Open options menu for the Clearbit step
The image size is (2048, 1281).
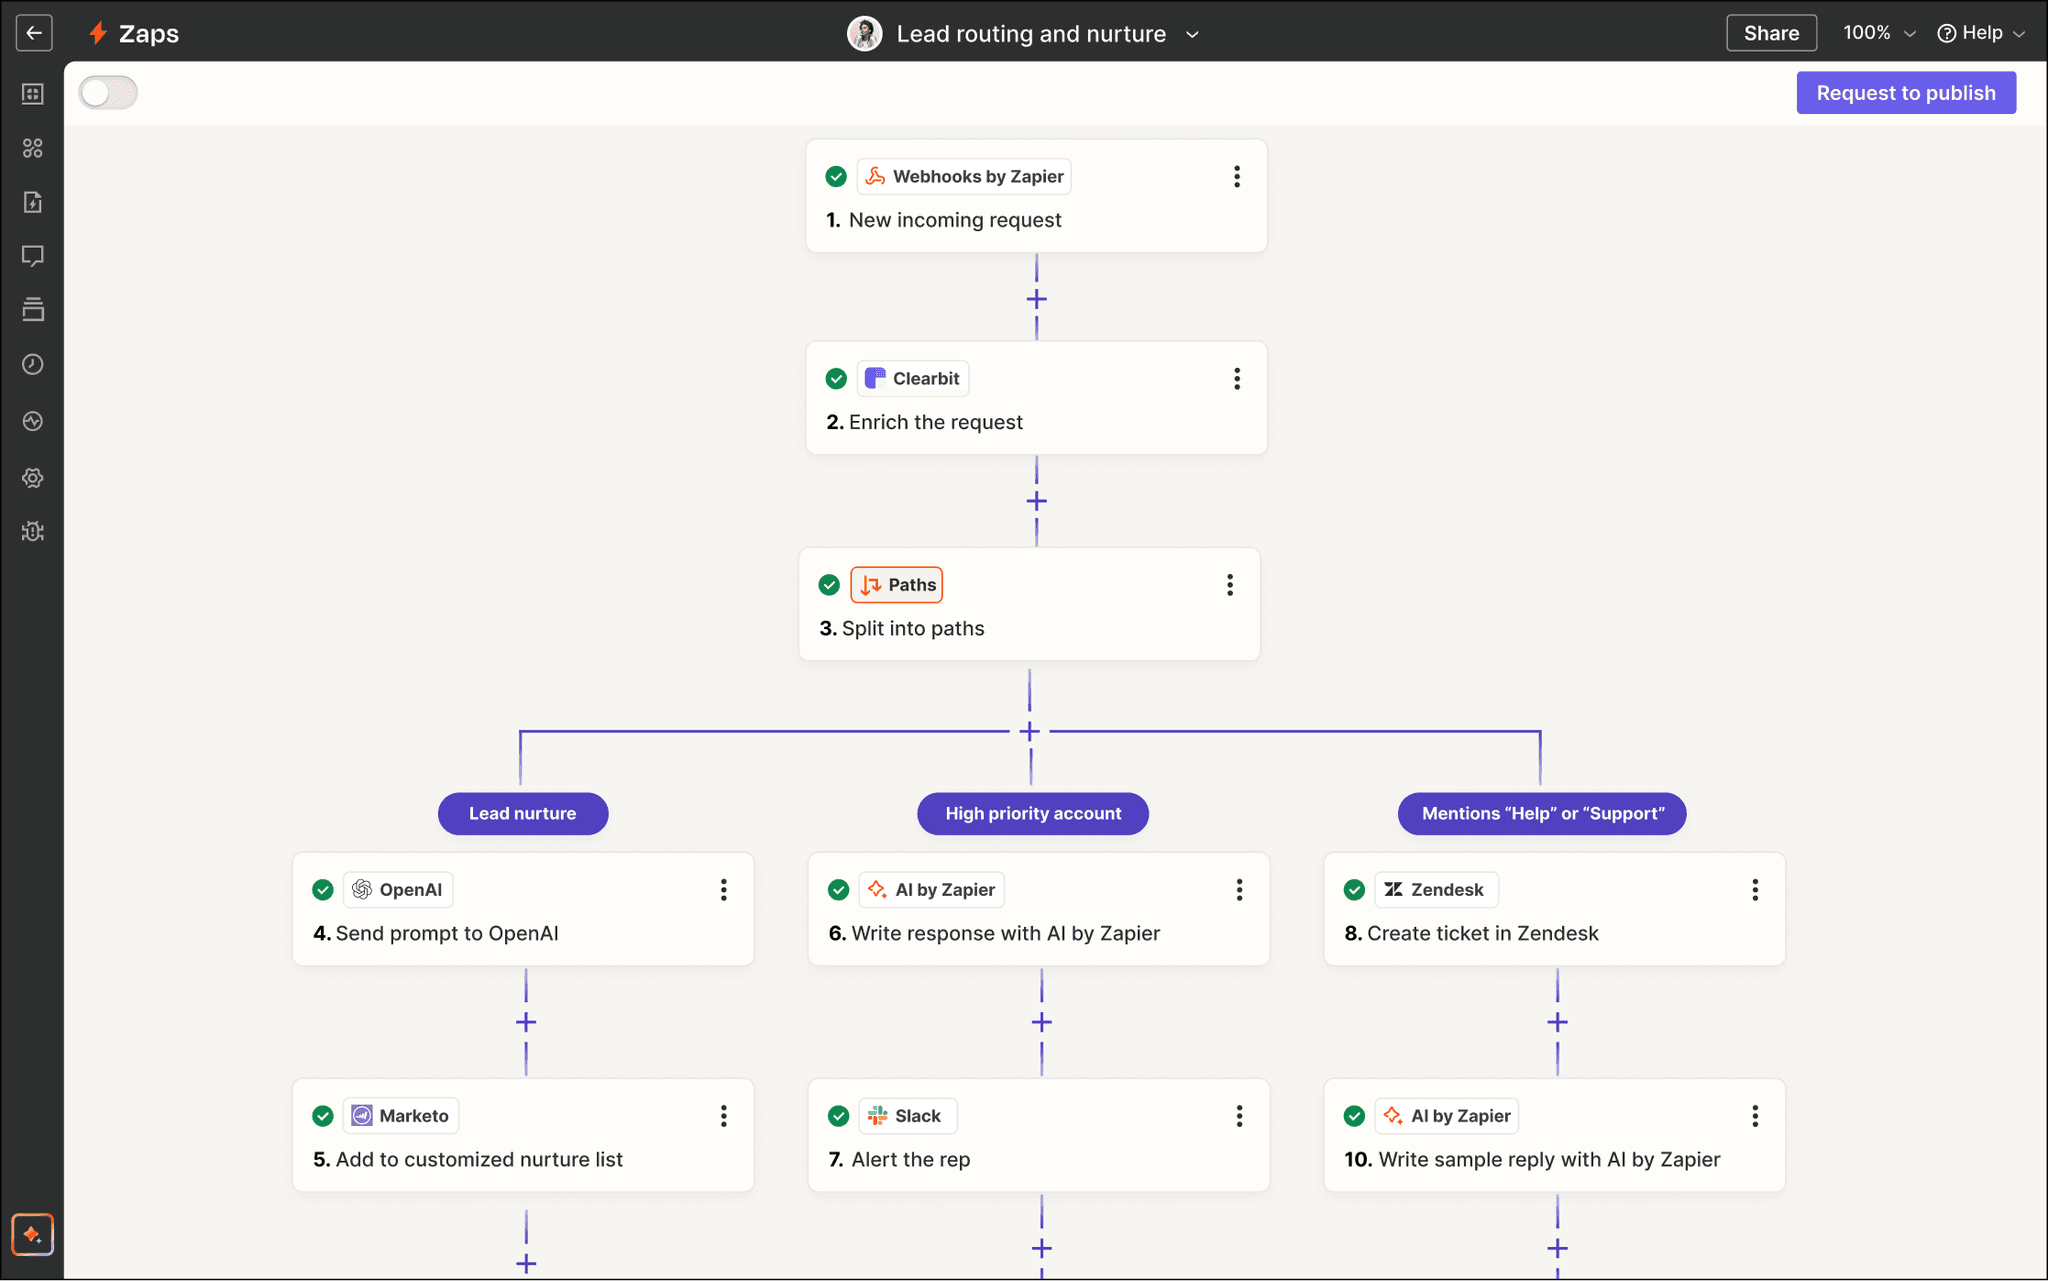1237,378
